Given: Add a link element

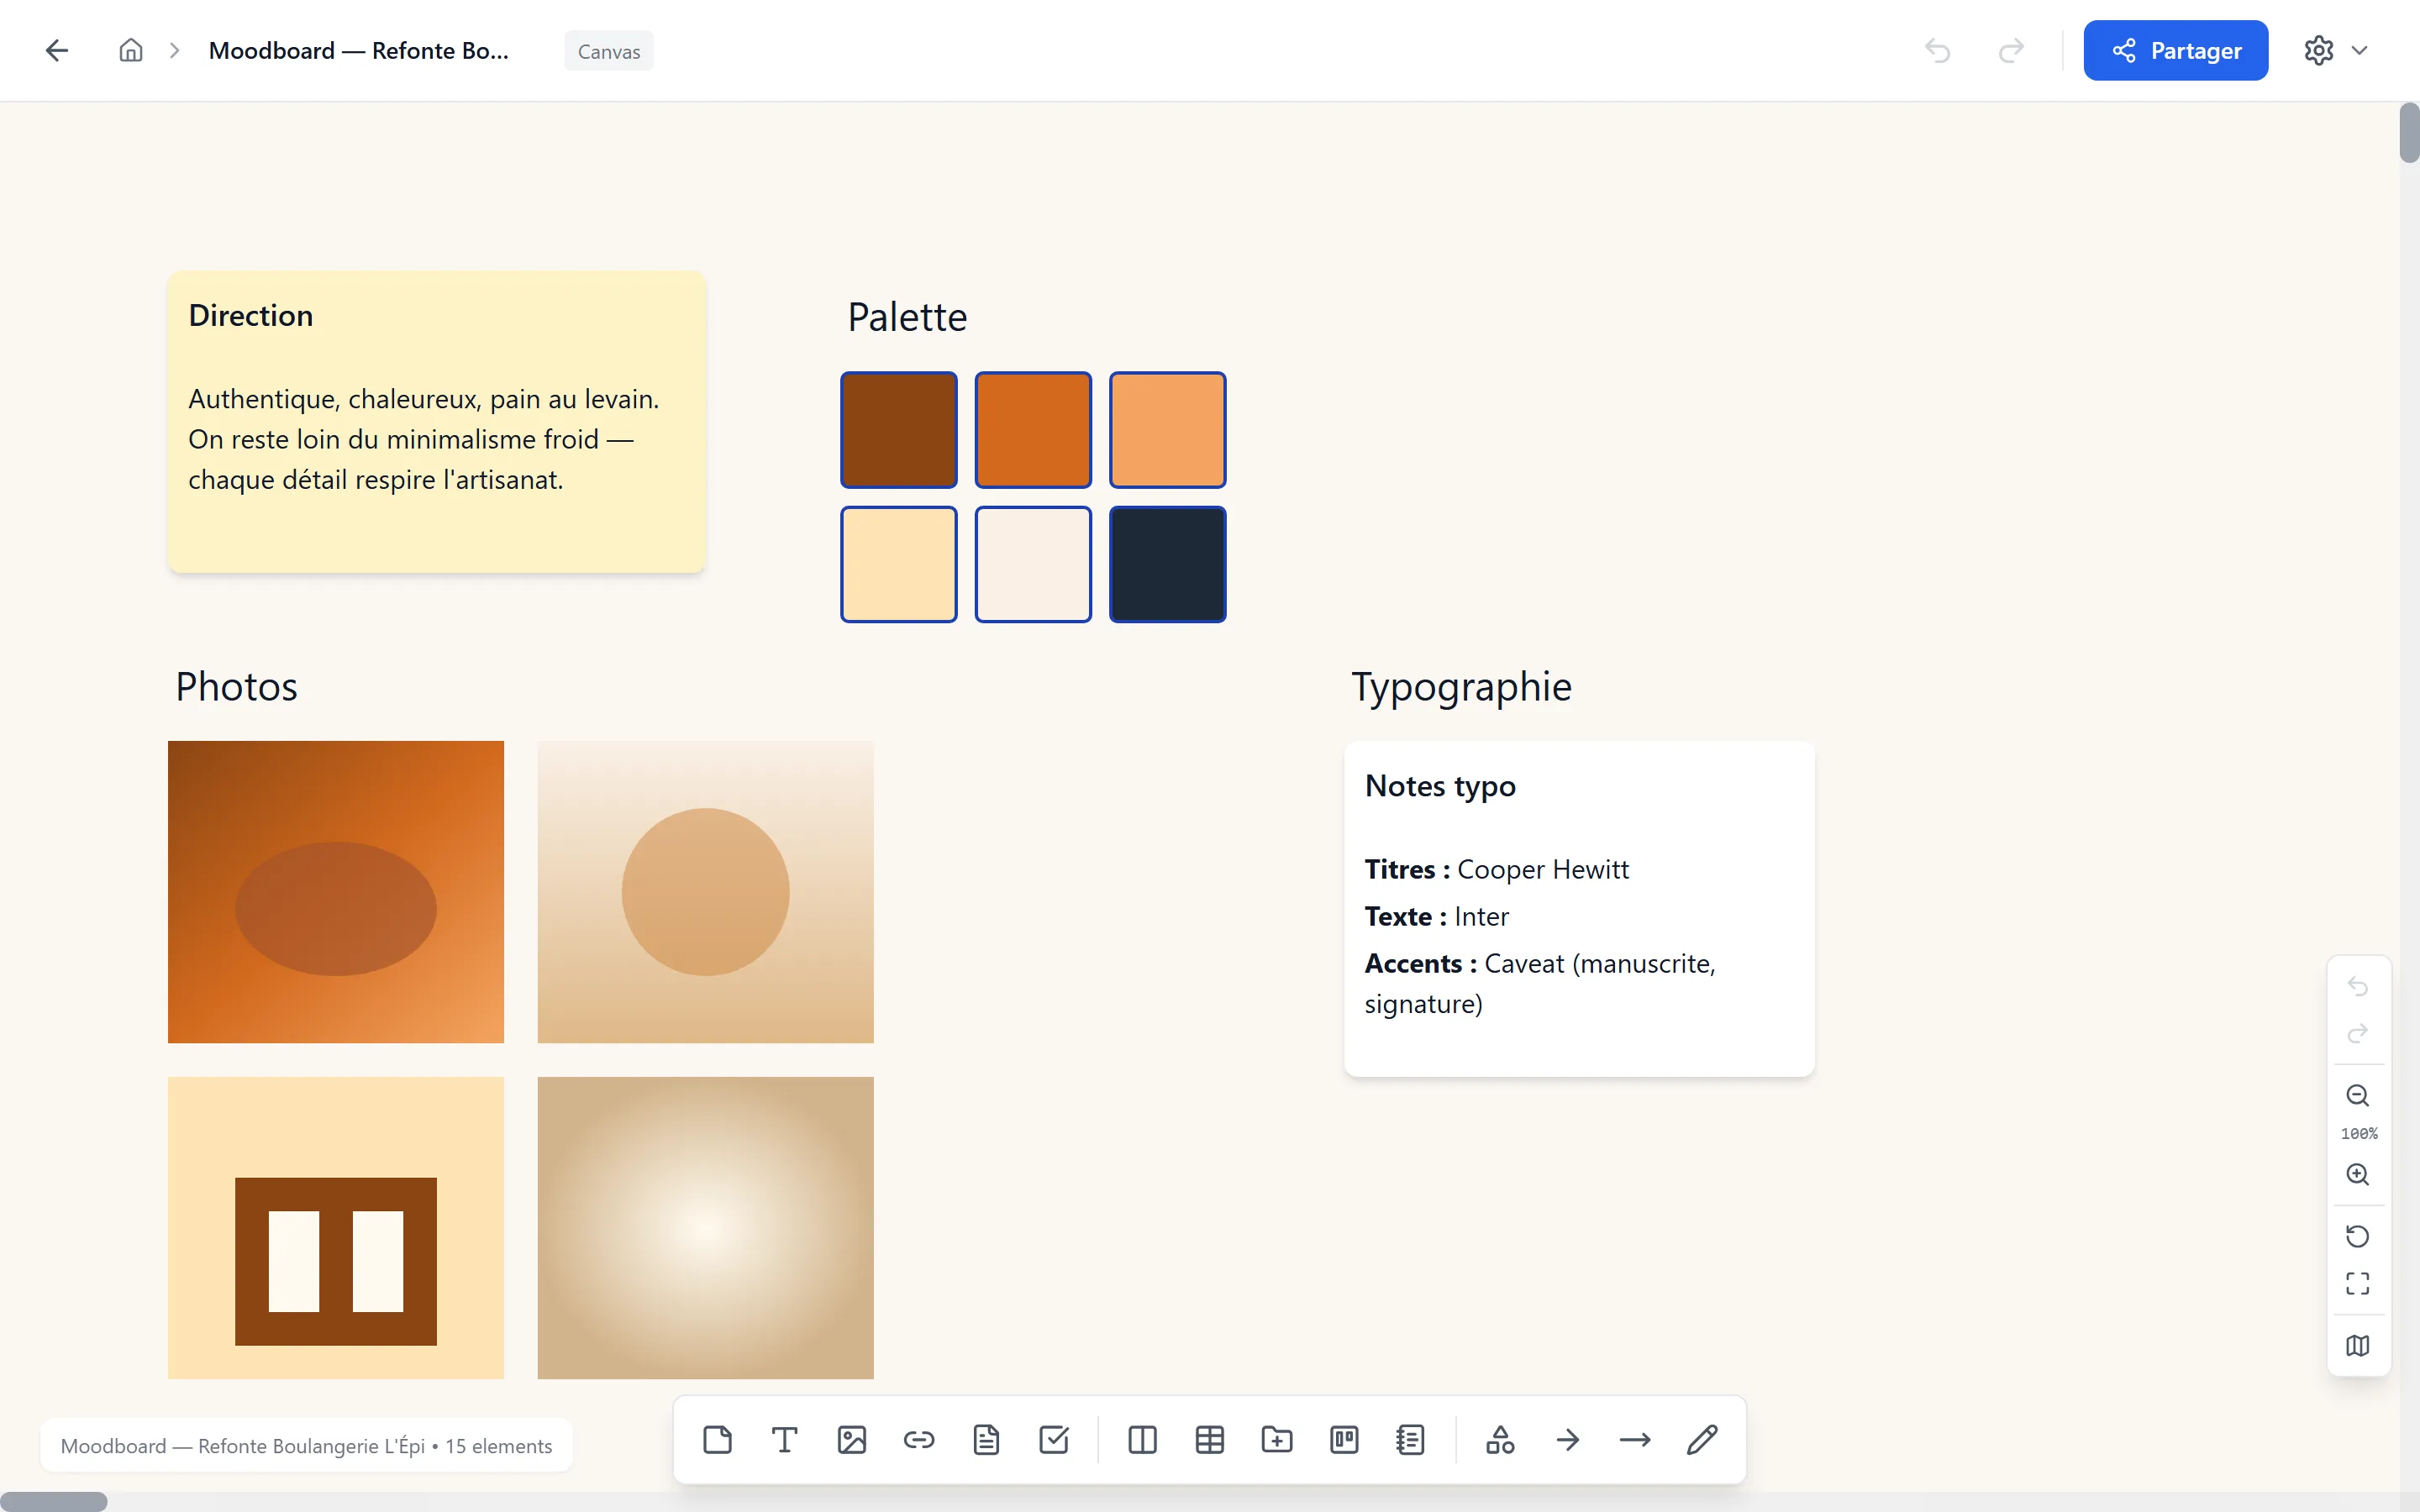Looking at the screenshot, I should coord(919,1440).
